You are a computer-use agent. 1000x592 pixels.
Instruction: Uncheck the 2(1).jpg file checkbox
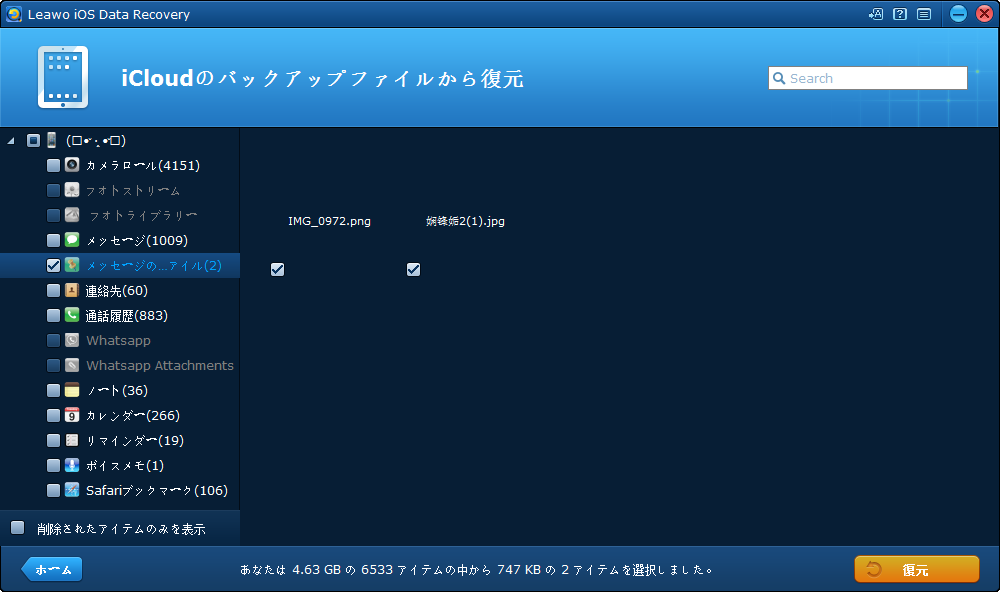pyautogui.click(x=413, y=269)
